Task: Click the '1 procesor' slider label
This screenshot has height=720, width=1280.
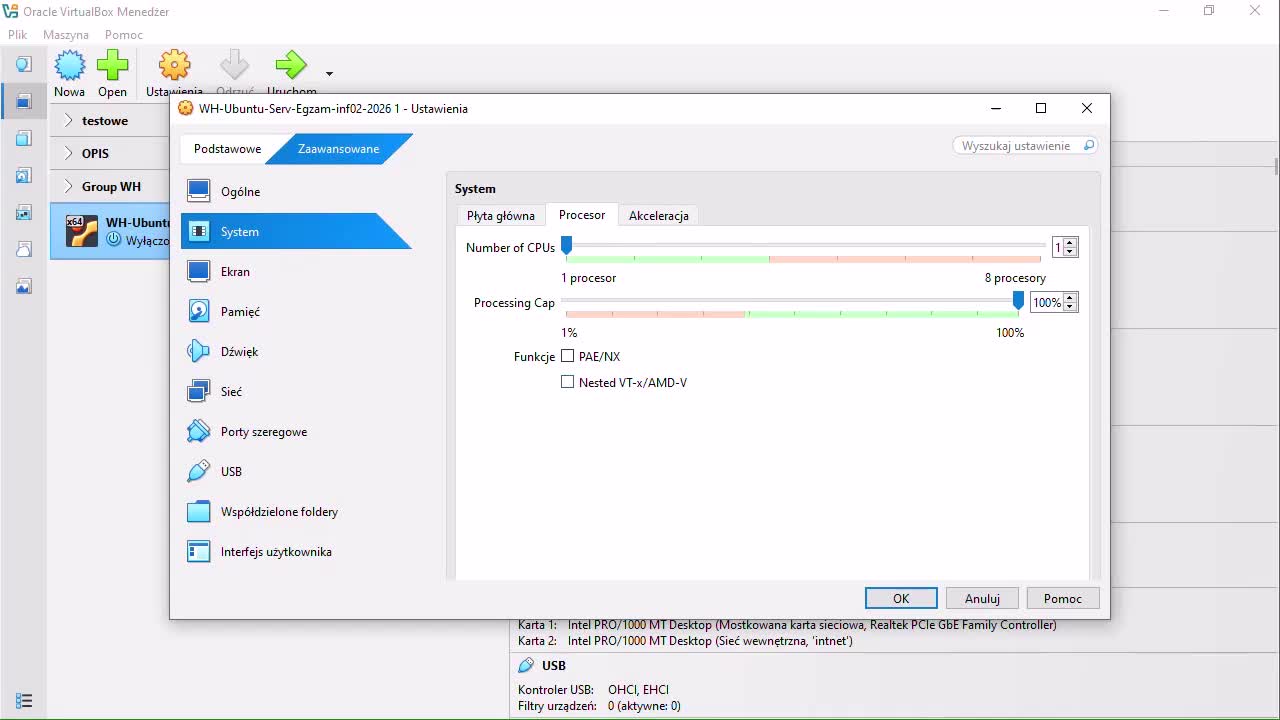Action: coord(589,278)
